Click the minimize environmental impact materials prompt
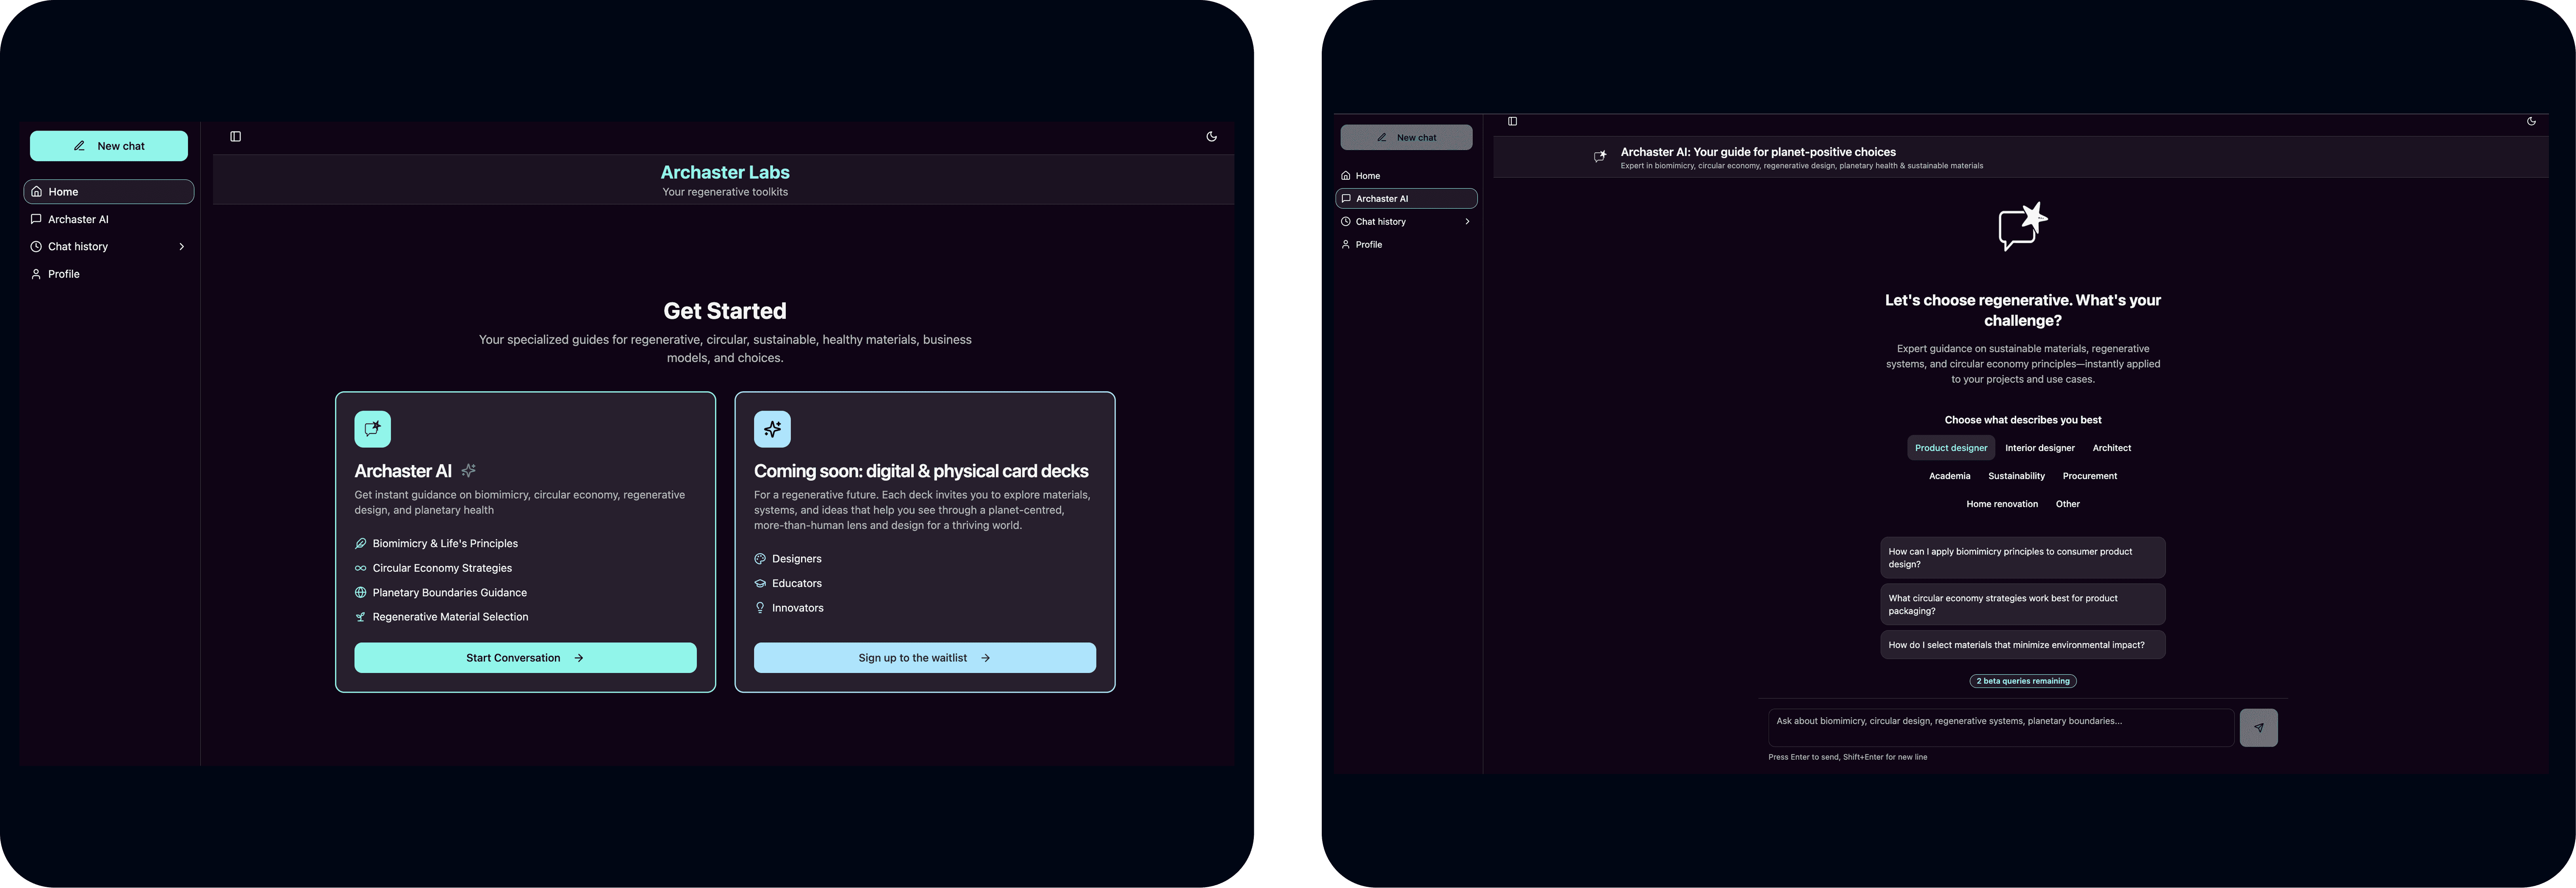Image resolution: width=2576 pixels, height=888 pixels. [2023, 645]
